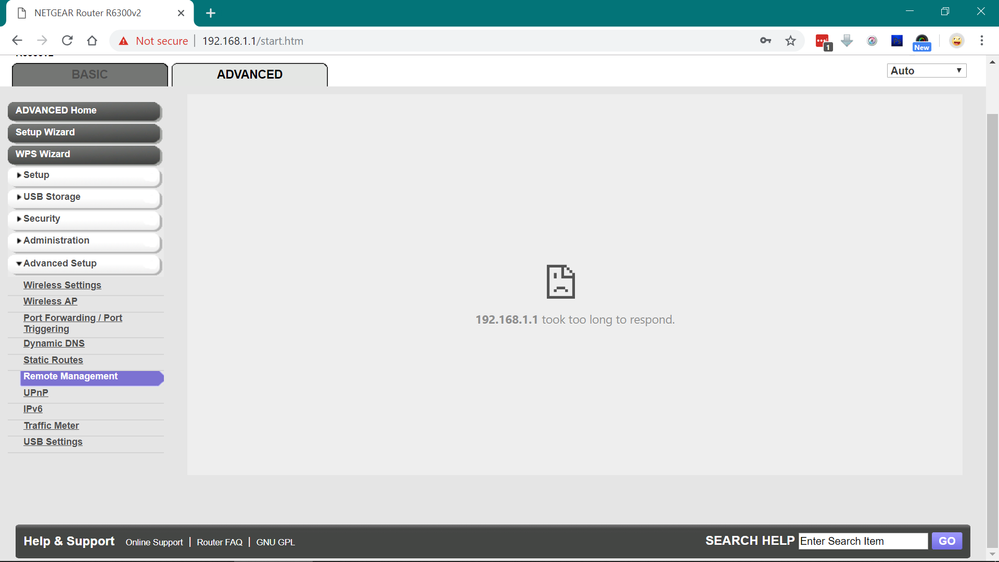Open the saved password key icon
This screenshot has width=999, height=562.
765,41
